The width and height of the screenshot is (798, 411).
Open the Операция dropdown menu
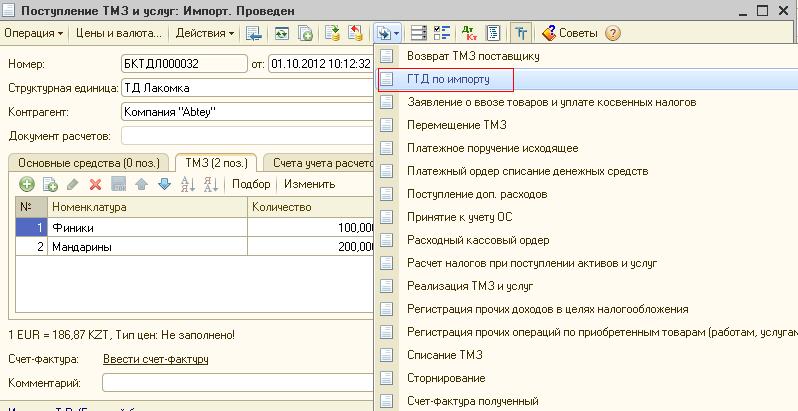click(x=34, y=33)
